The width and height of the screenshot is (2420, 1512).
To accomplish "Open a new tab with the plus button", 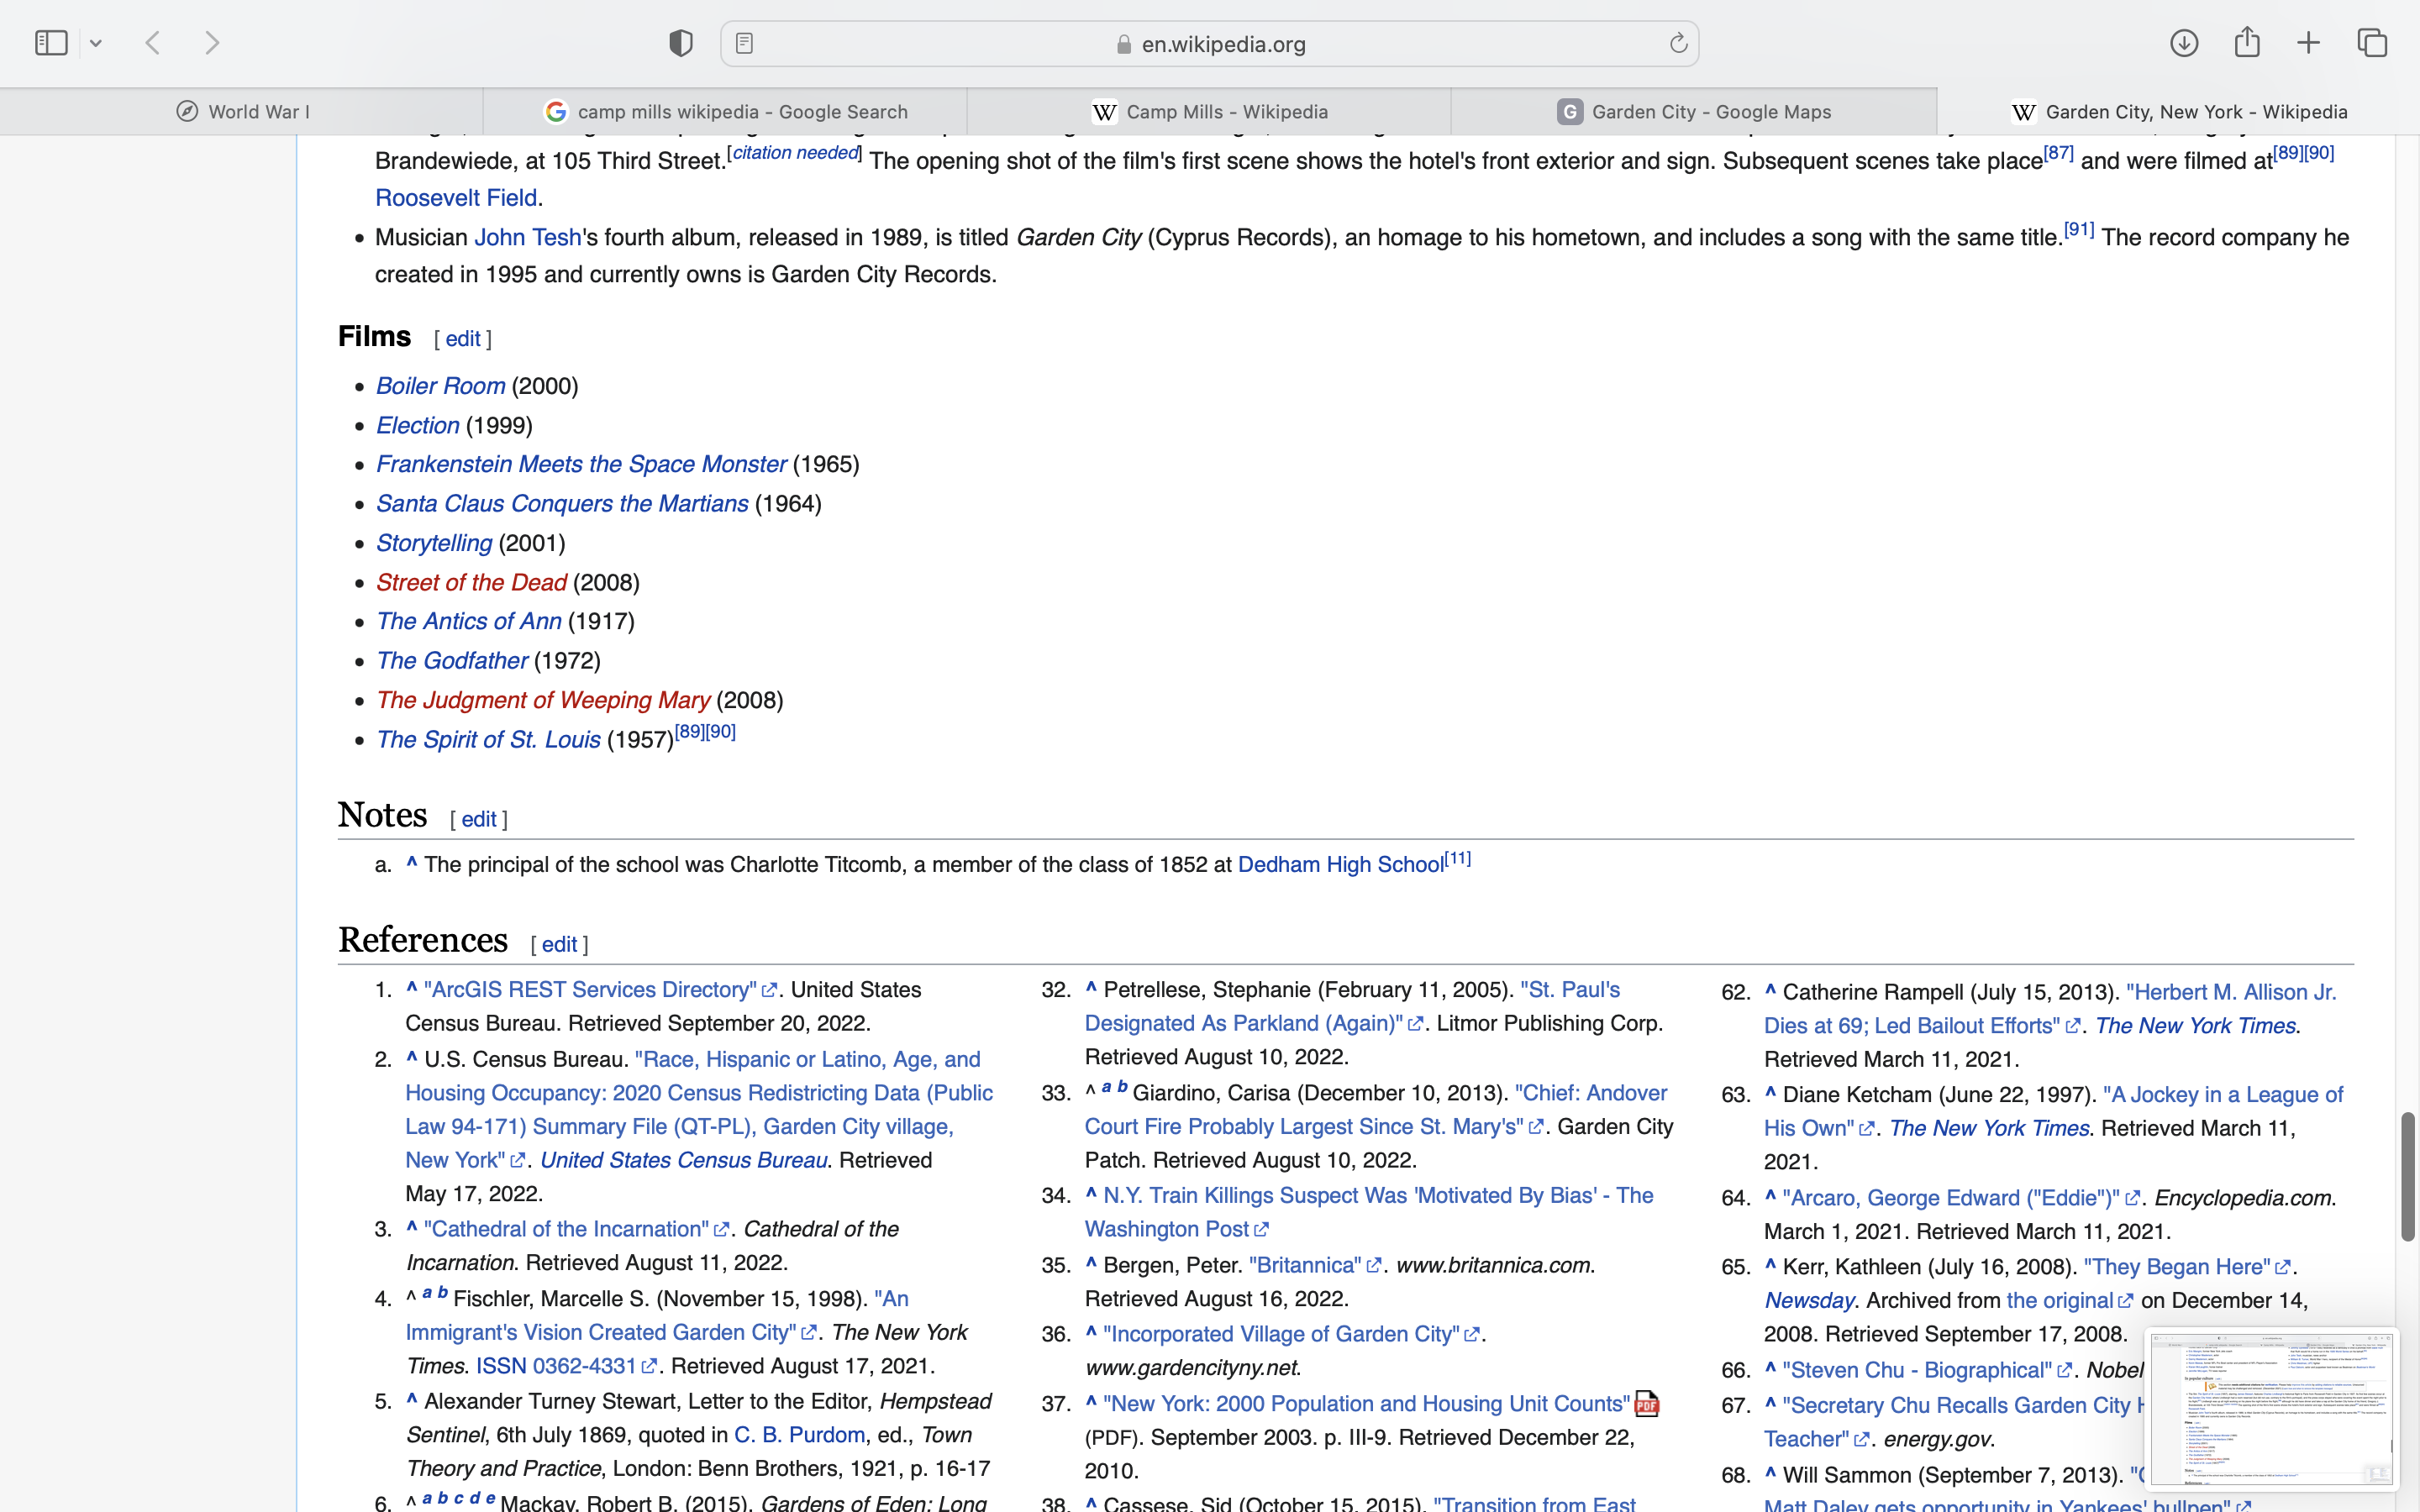I will point(2308,43).
